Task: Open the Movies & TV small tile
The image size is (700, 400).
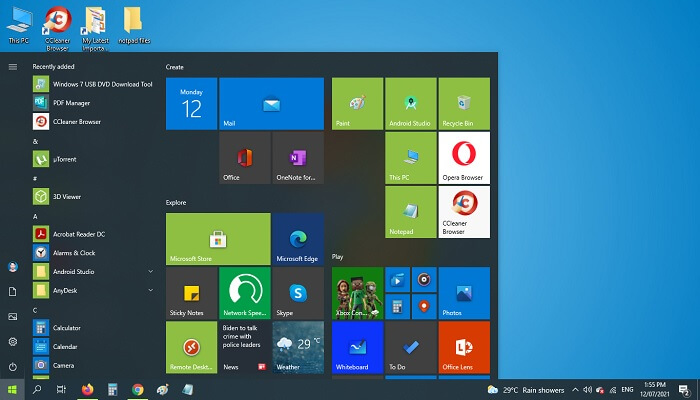Action: [397, 279]
